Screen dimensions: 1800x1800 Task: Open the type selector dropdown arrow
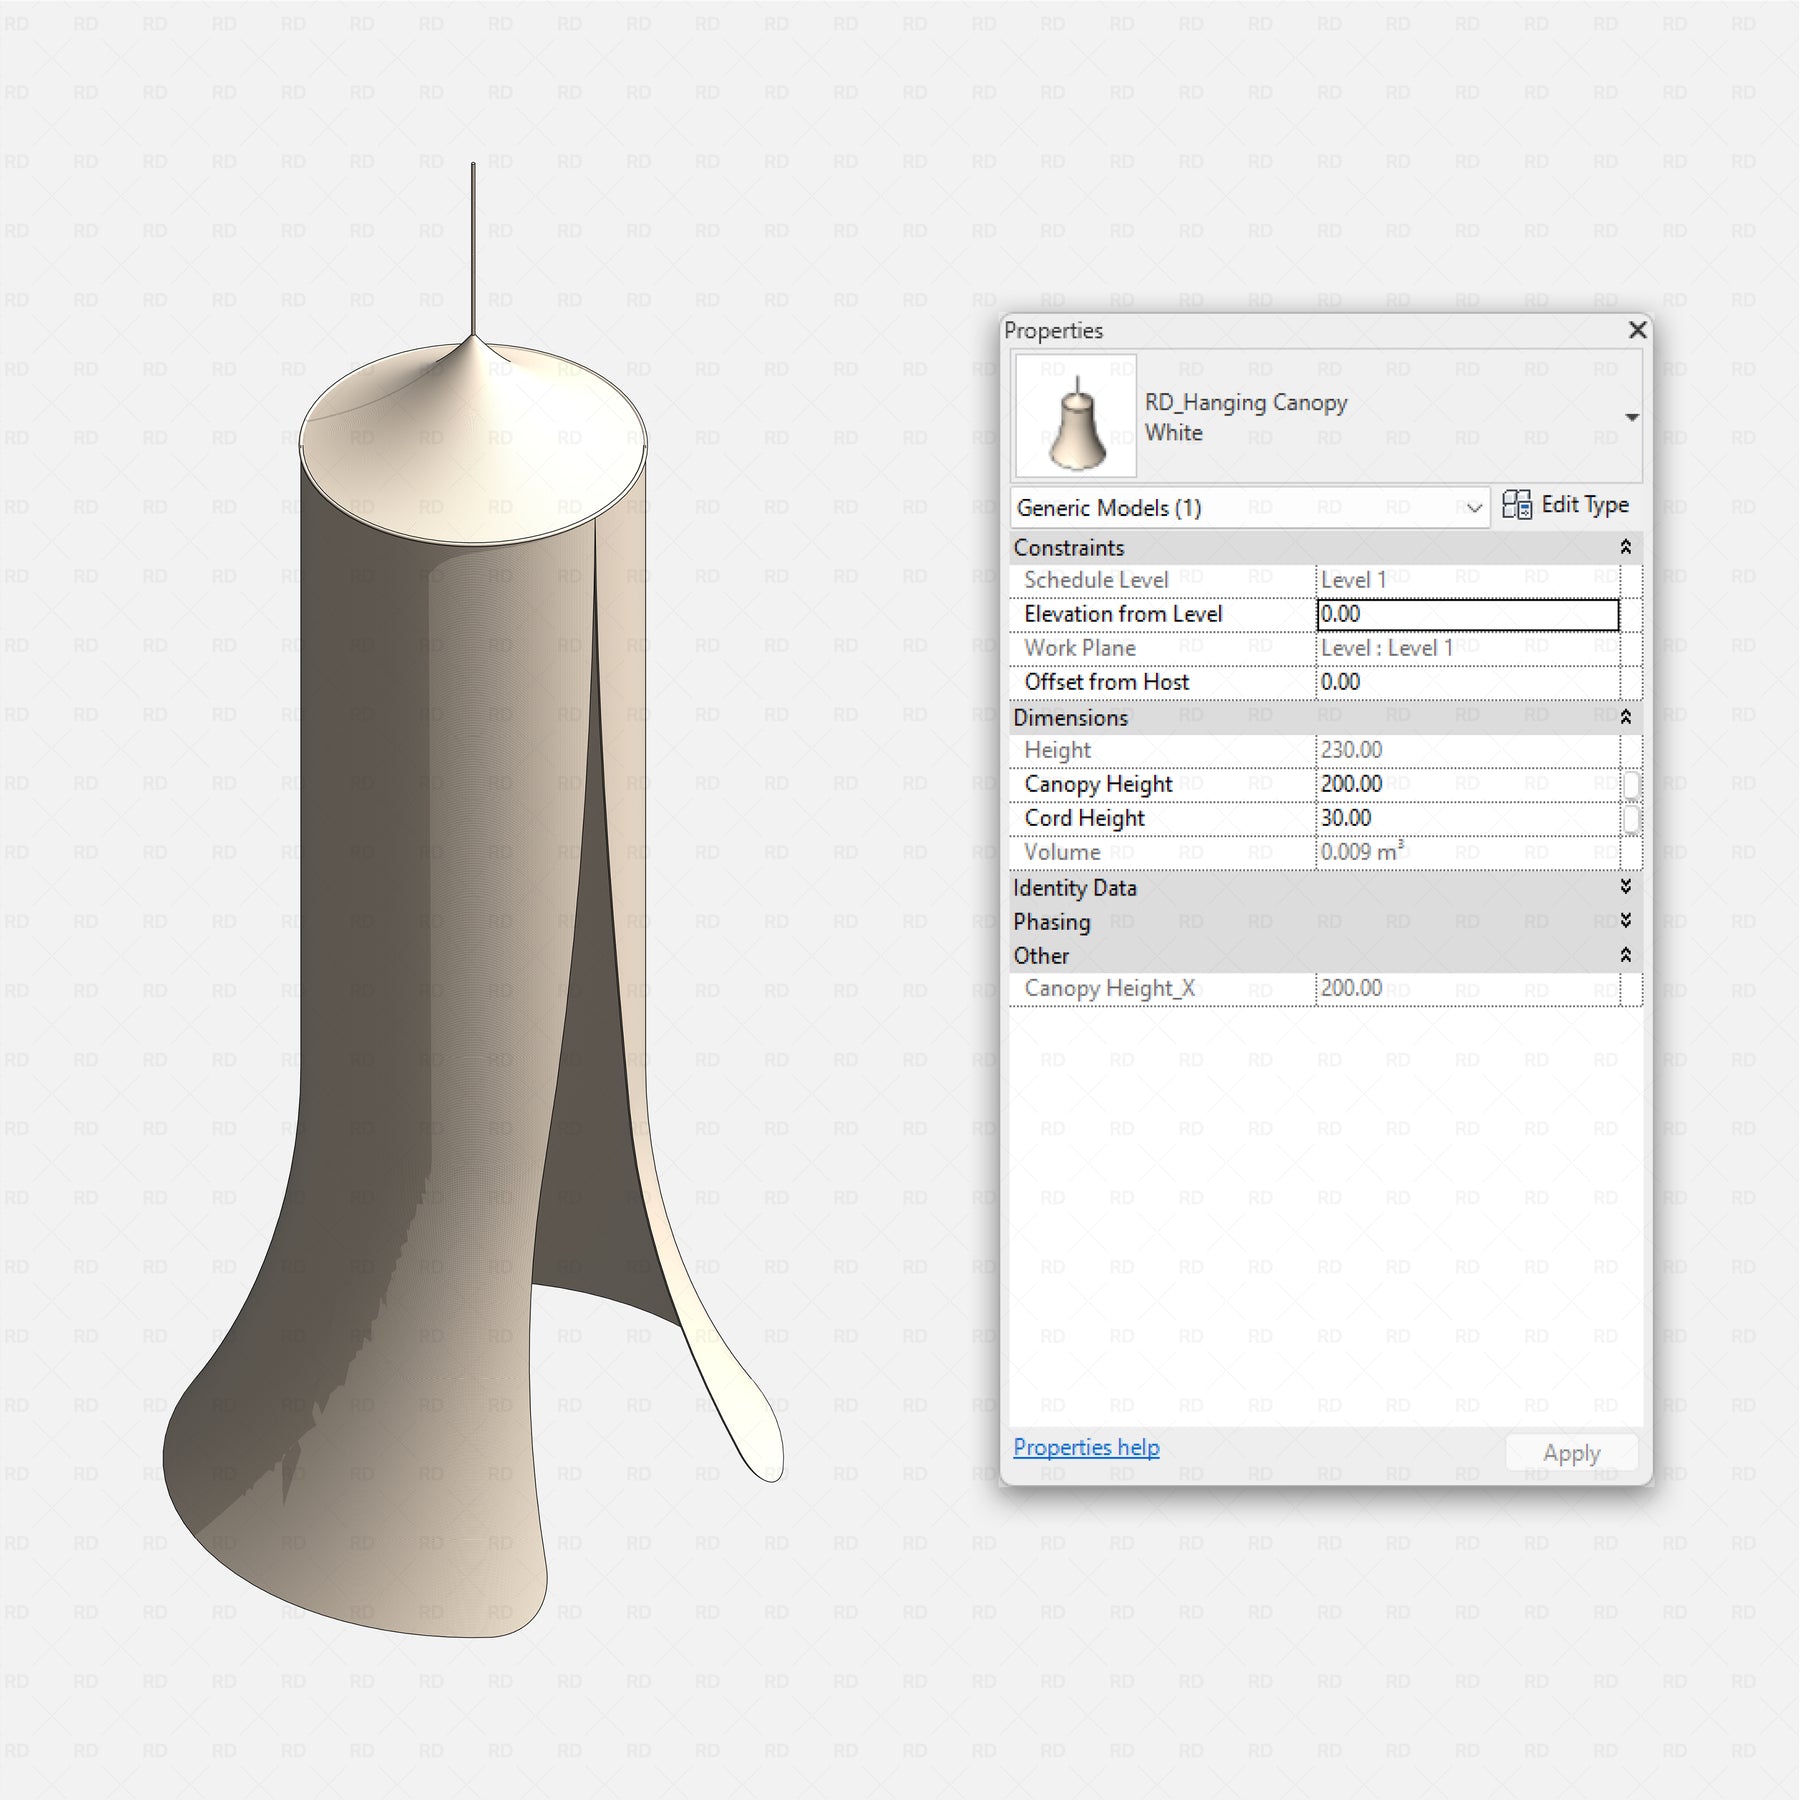(x=1631, y=417)
